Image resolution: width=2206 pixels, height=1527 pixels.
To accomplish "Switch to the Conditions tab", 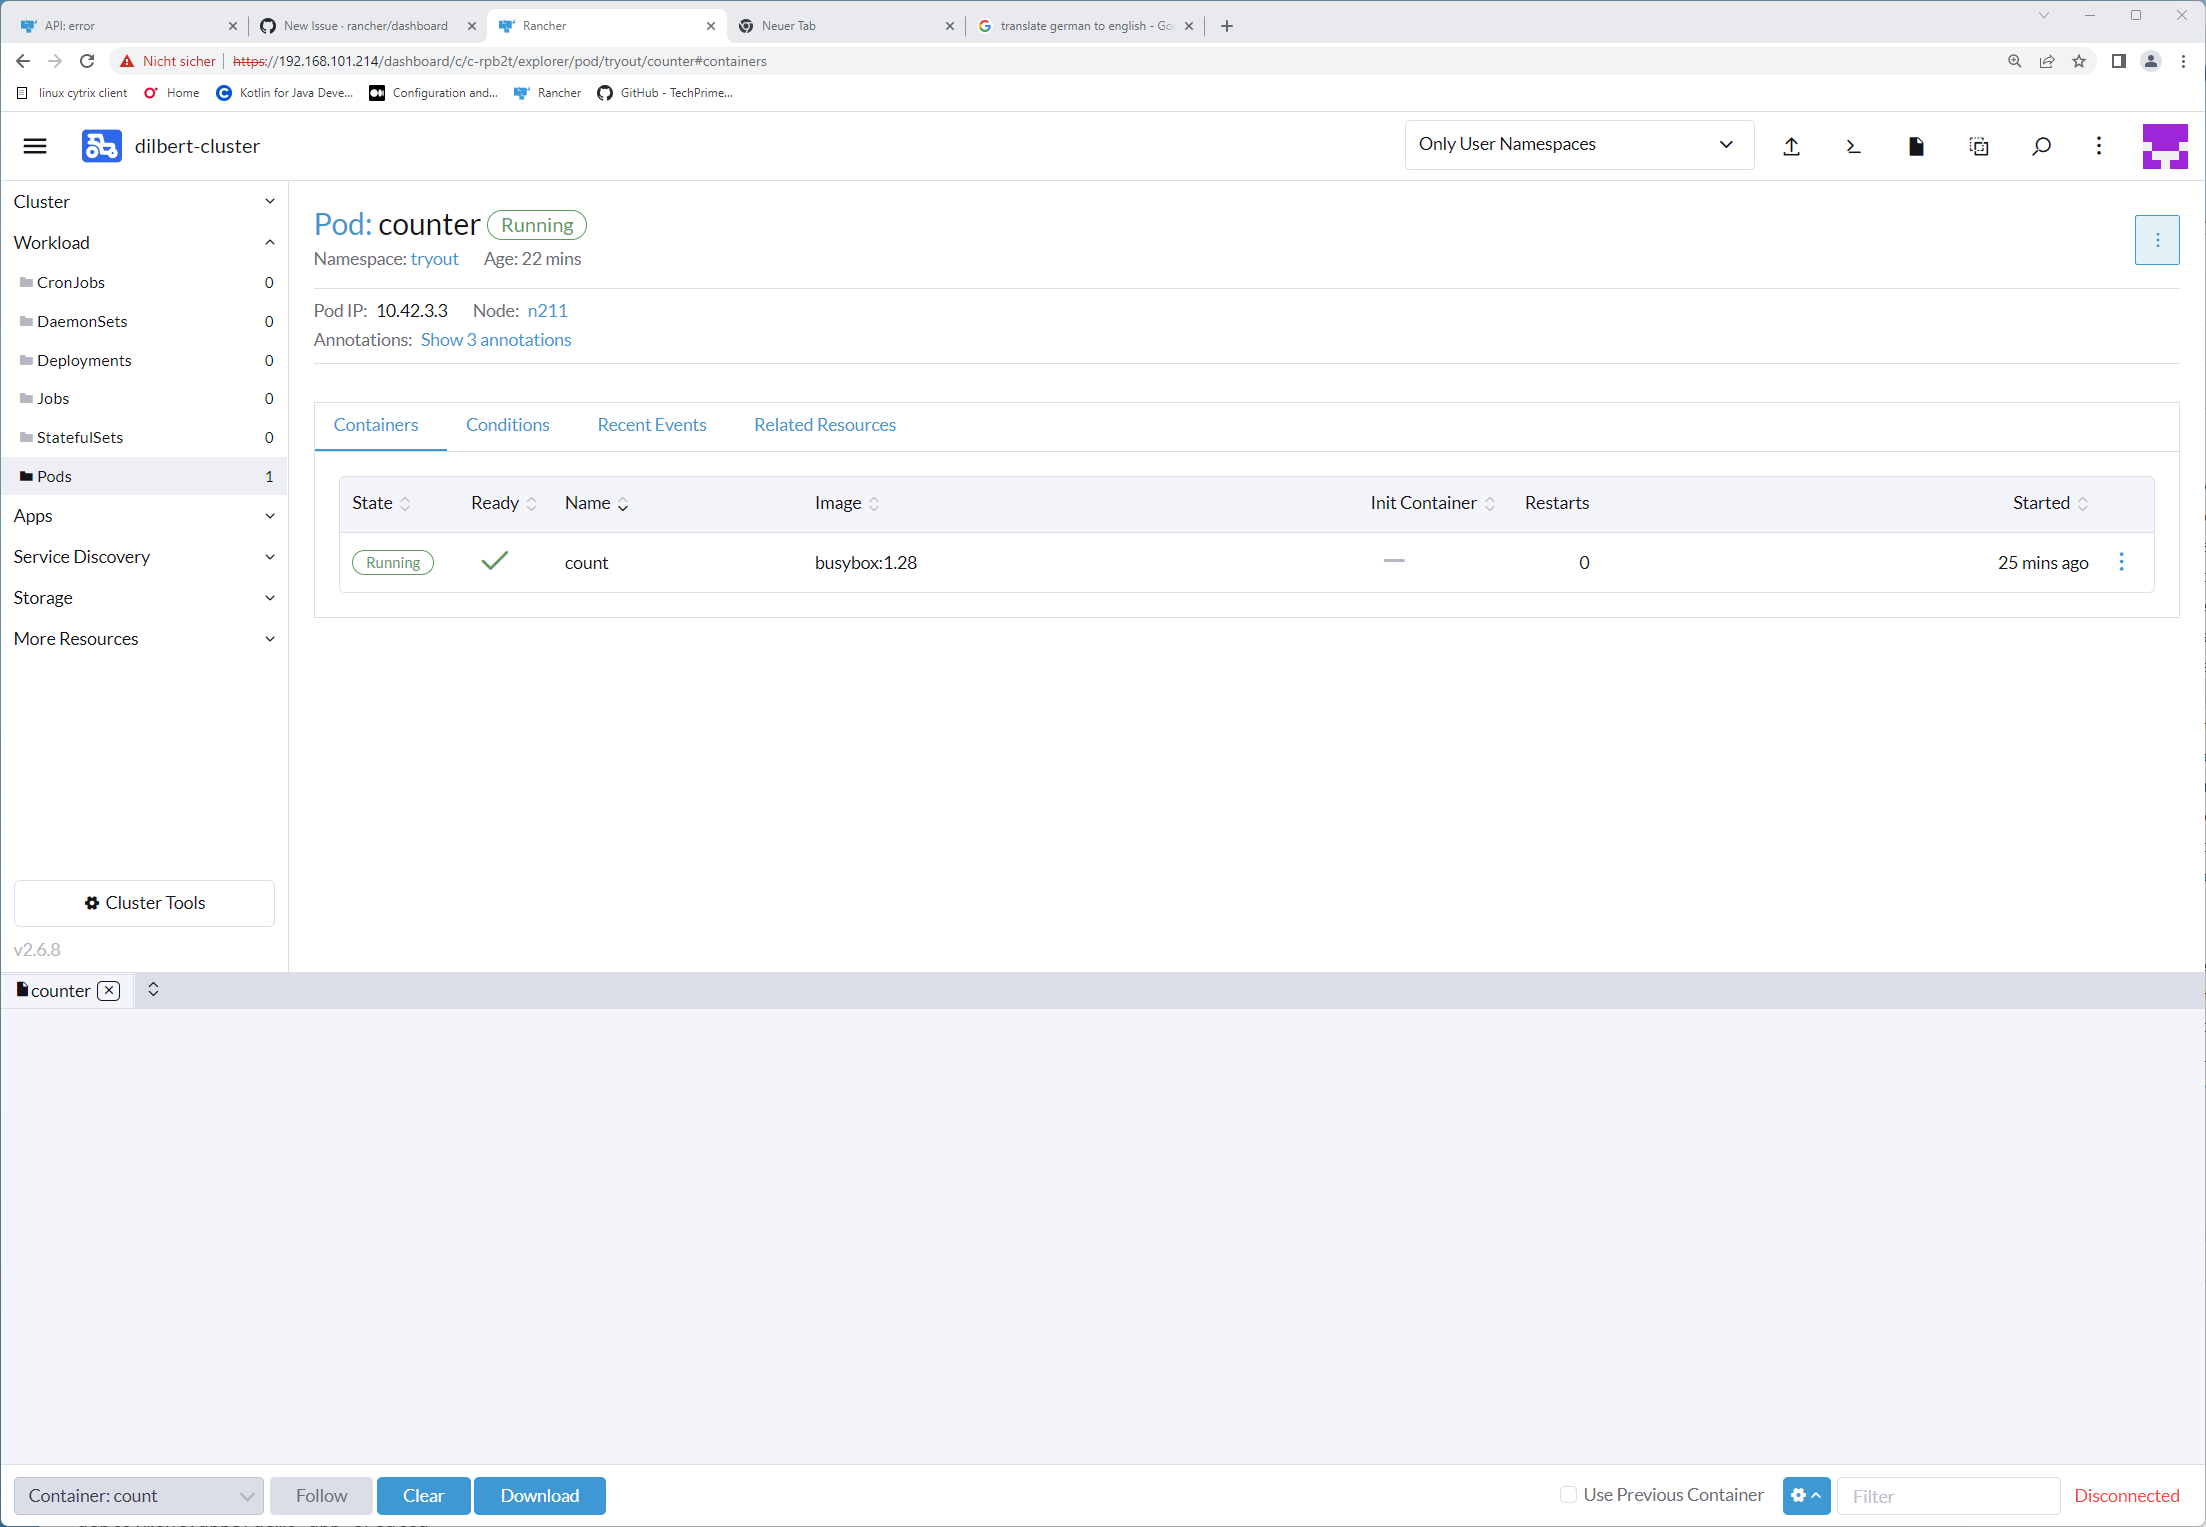I will coord(507,424).
